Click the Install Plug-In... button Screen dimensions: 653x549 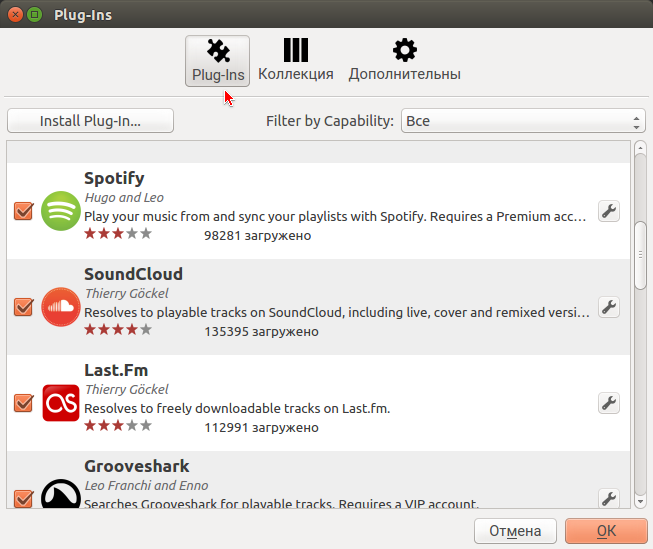click(x=90, y=121)
